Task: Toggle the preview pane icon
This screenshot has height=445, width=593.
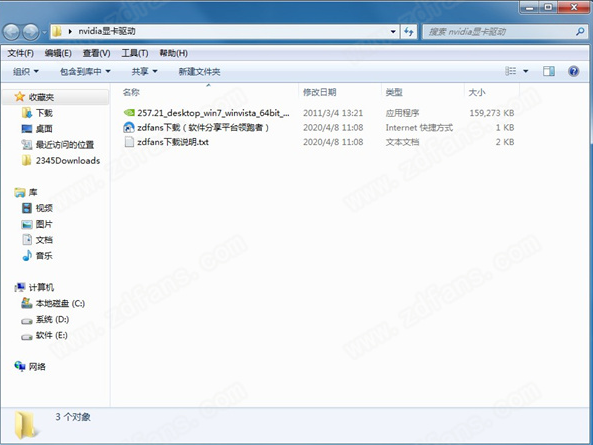Action: point(549,71)
